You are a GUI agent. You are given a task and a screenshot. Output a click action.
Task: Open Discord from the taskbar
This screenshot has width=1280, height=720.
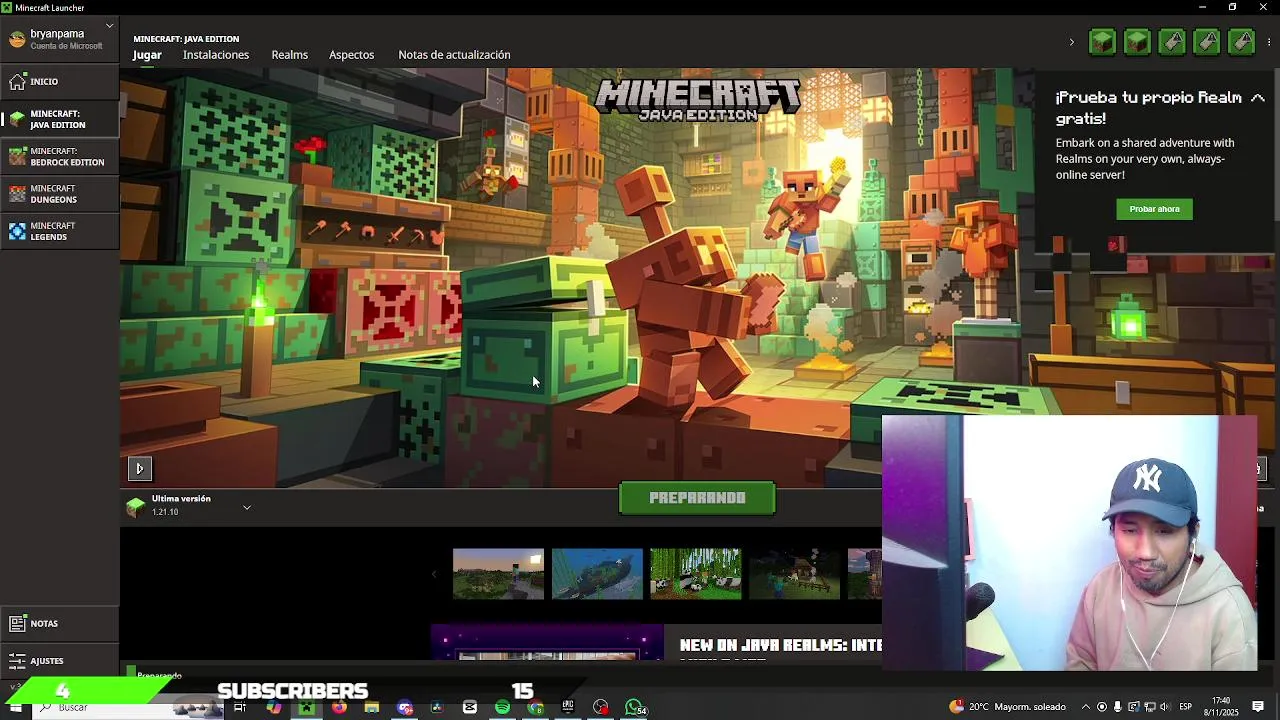(x=405, y=708)
